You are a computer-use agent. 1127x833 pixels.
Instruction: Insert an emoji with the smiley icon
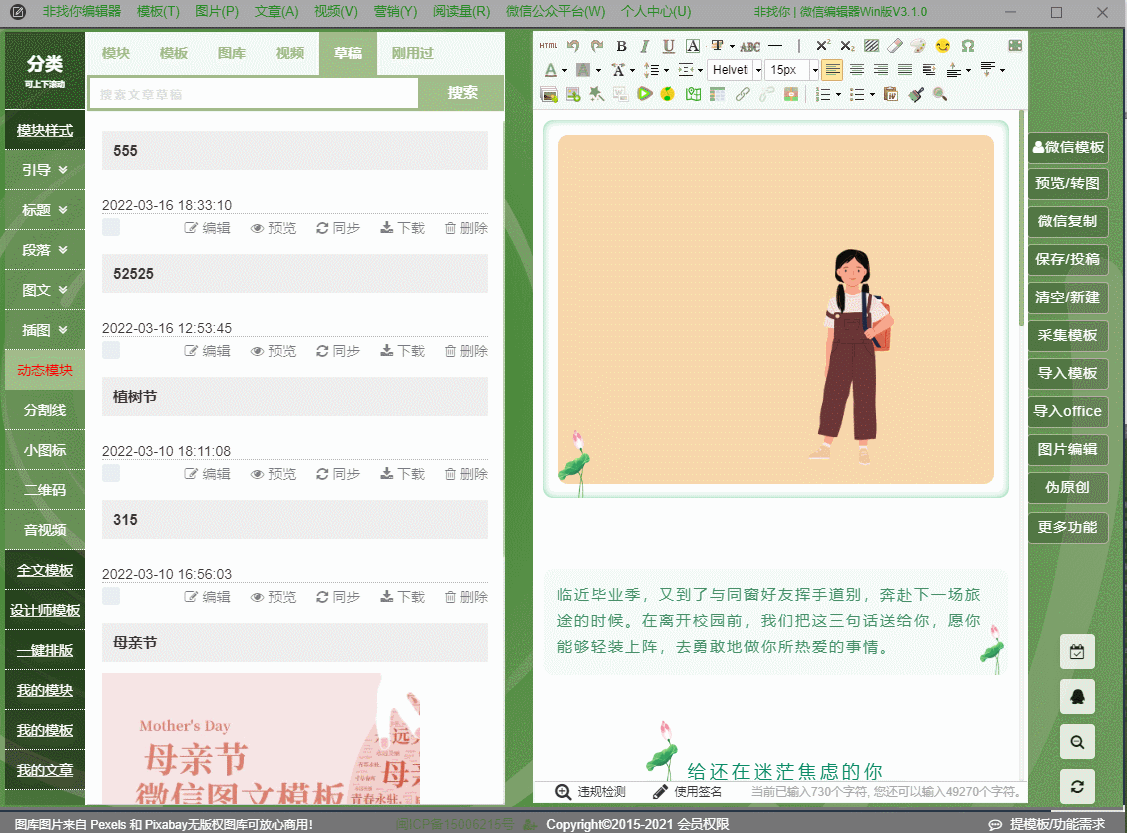(x=943, y=46)
